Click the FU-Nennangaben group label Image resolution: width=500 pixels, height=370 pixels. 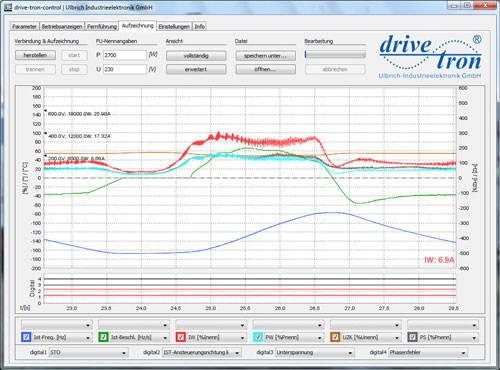point(117,41)
